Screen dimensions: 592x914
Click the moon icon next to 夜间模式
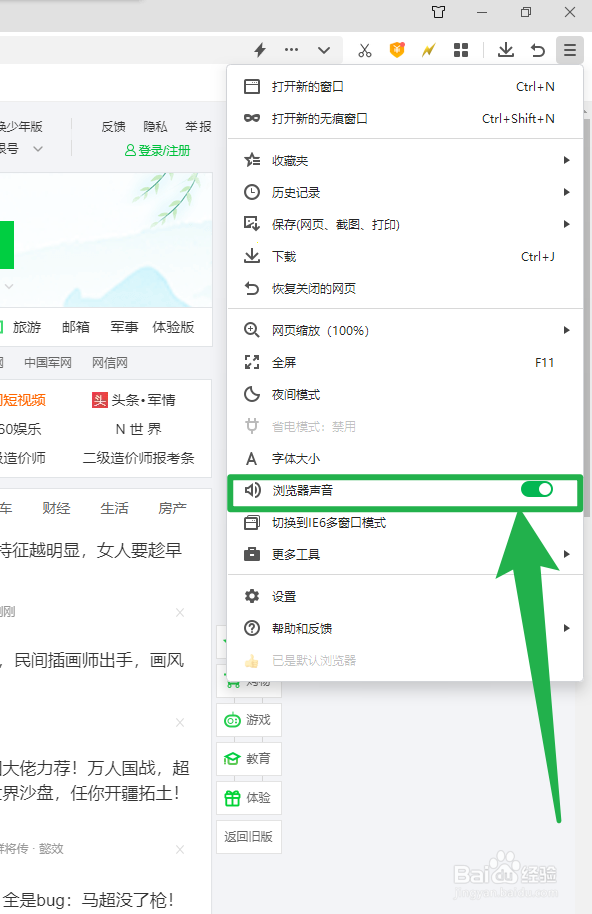[x=252, y=395]
